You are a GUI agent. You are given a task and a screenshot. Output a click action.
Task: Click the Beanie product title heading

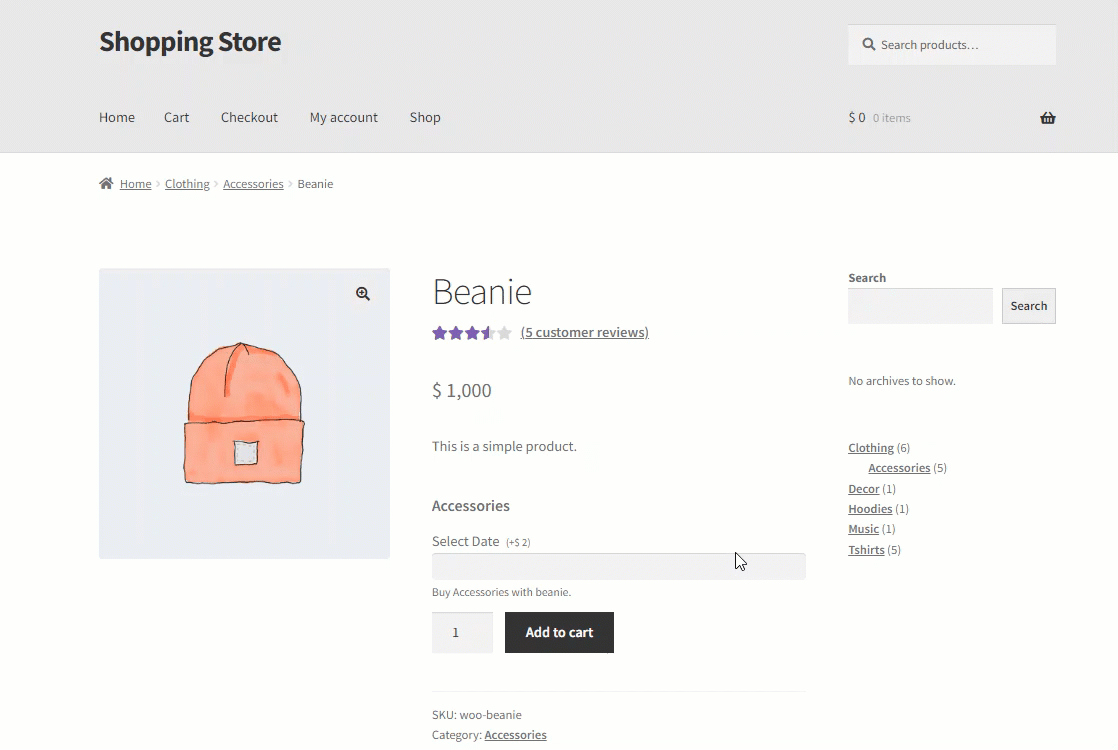pos(482,292)
